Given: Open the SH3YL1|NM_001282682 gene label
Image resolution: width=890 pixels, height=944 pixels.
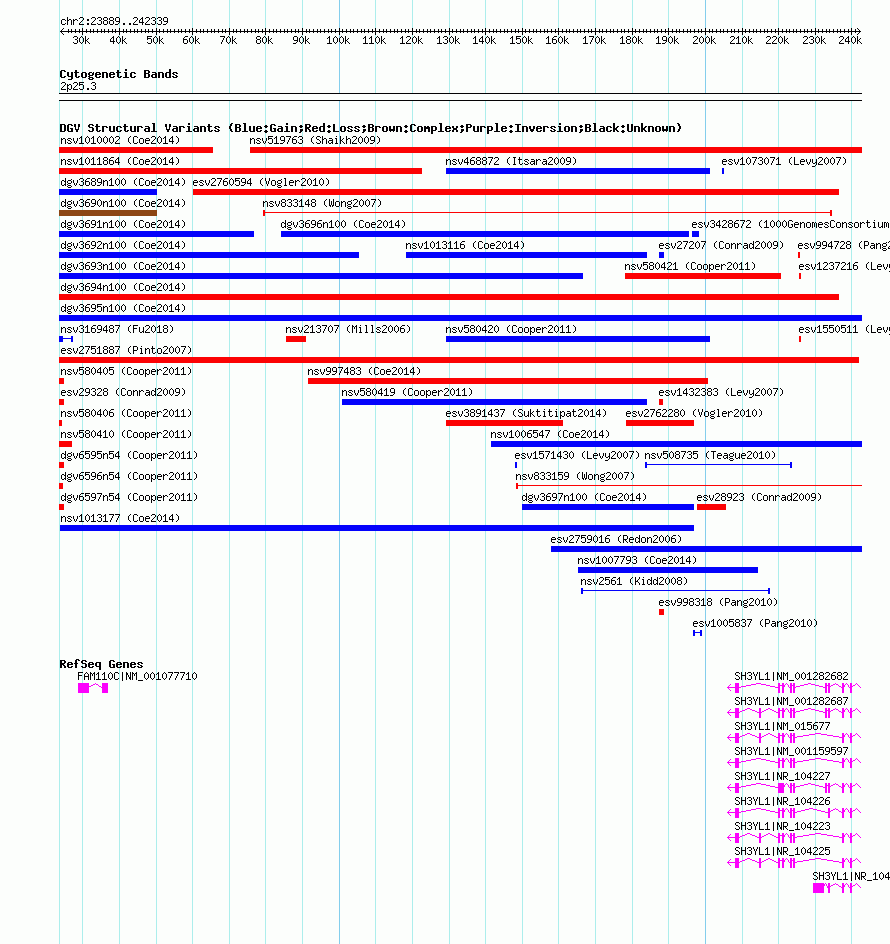Looking at the screenshot, I should [791, 677].
